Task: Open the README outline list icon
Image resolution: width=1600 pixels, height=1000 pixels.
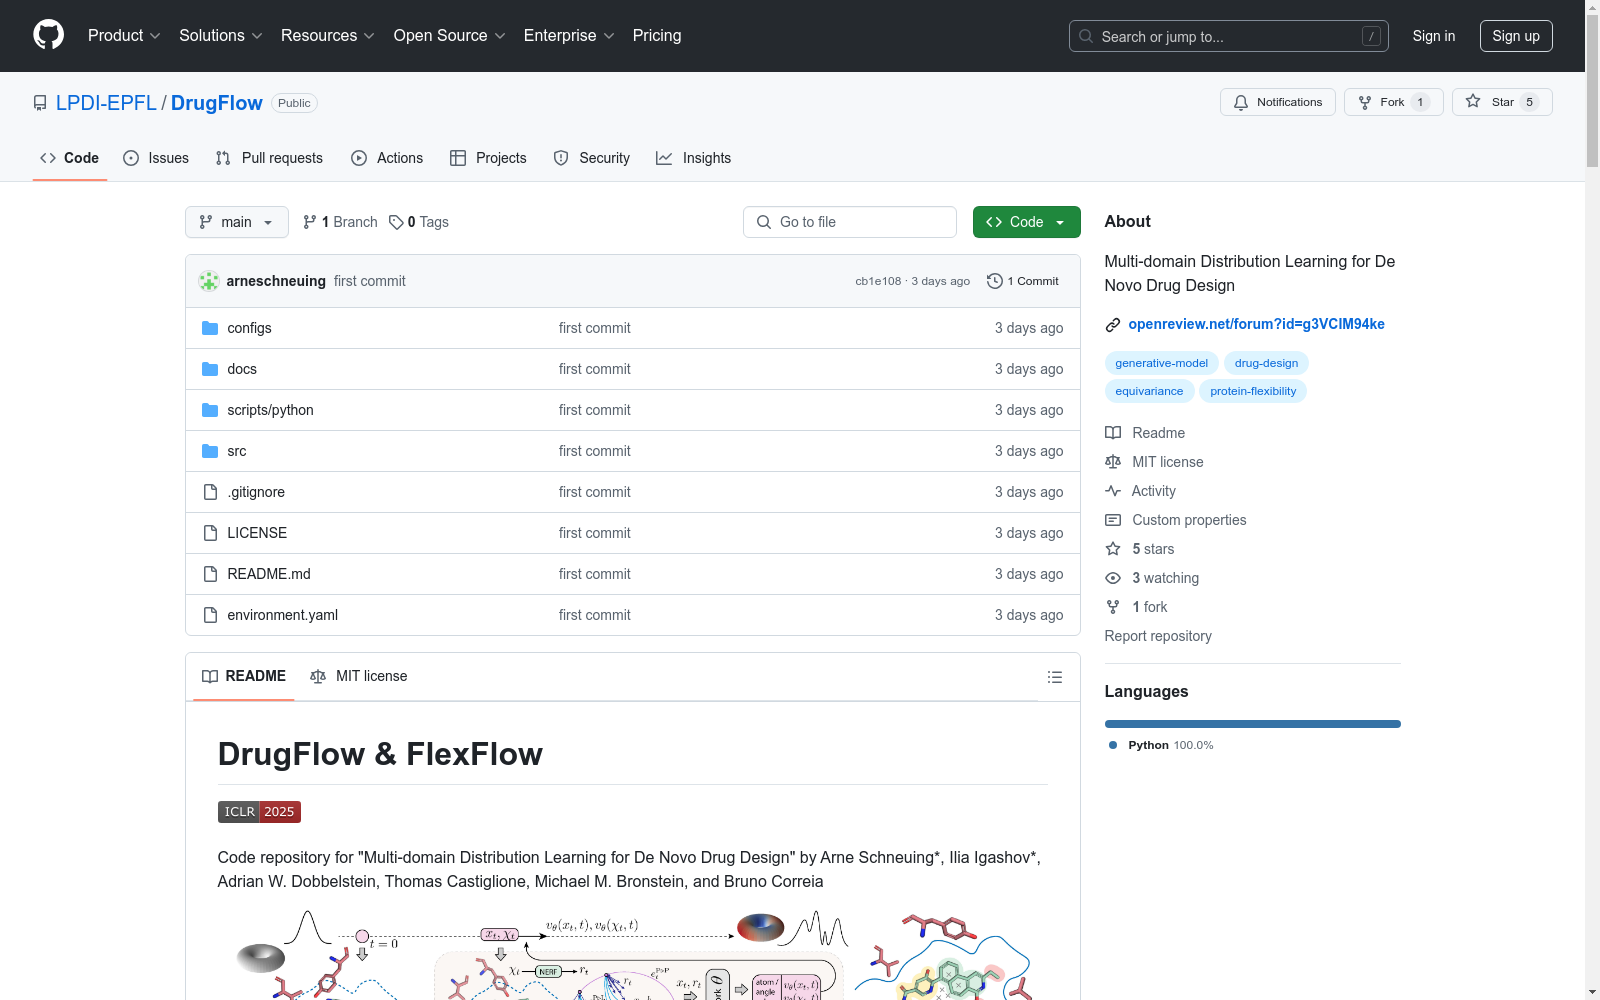Action: click(x=1054, y=677)
